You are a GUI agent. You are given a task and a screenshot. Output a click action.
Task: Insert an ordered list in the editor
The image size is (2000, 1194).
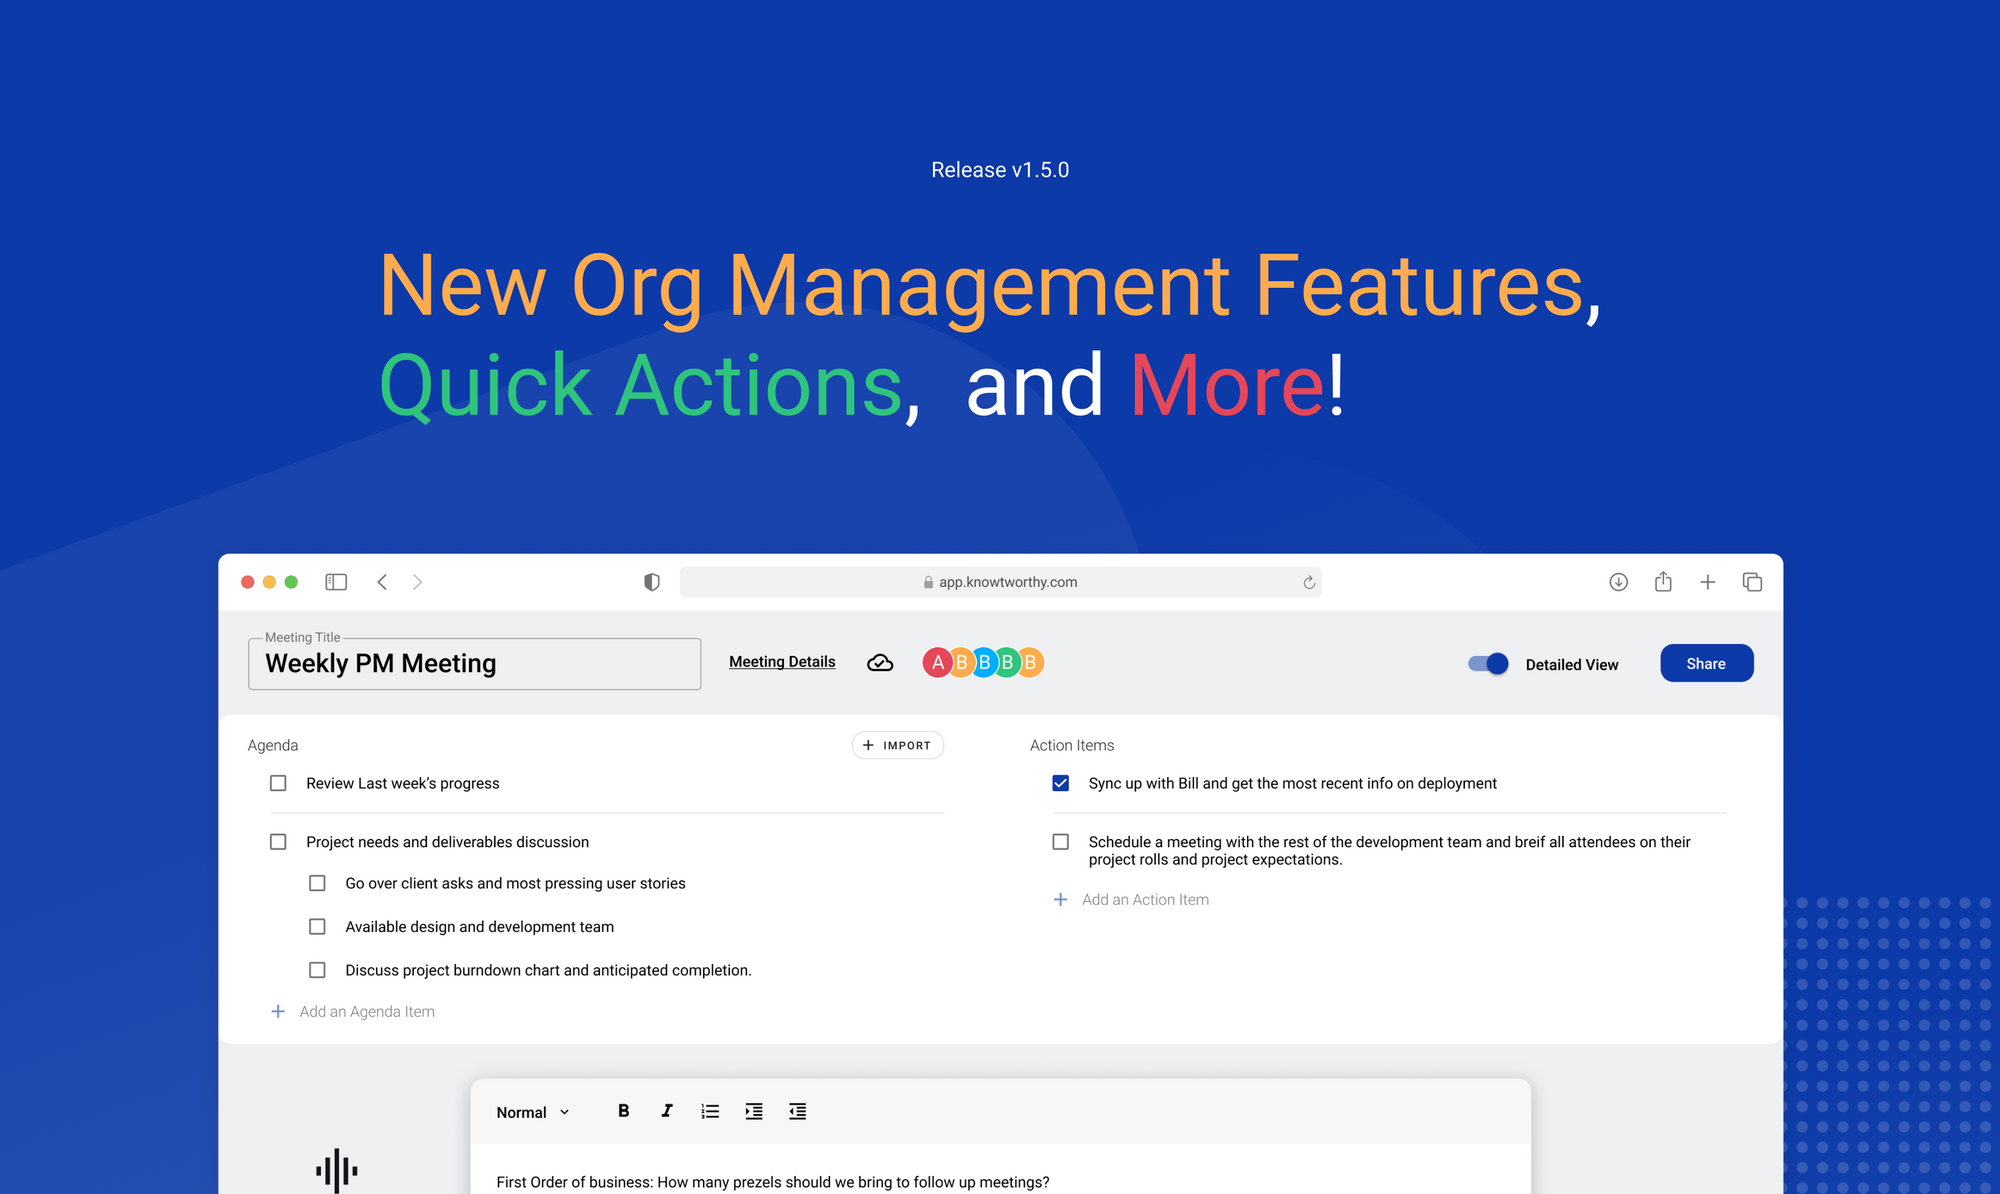710,1110
